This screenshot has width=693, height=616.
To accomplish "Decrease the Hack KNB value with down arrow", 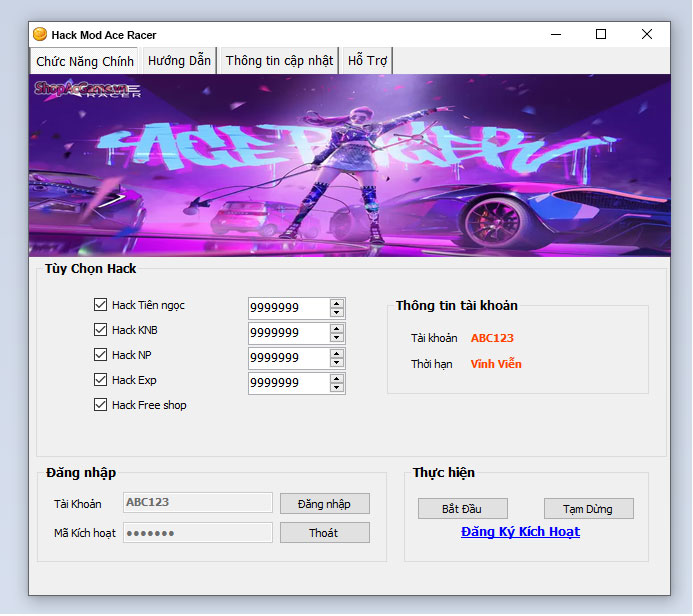I will (x=337, y=338).
